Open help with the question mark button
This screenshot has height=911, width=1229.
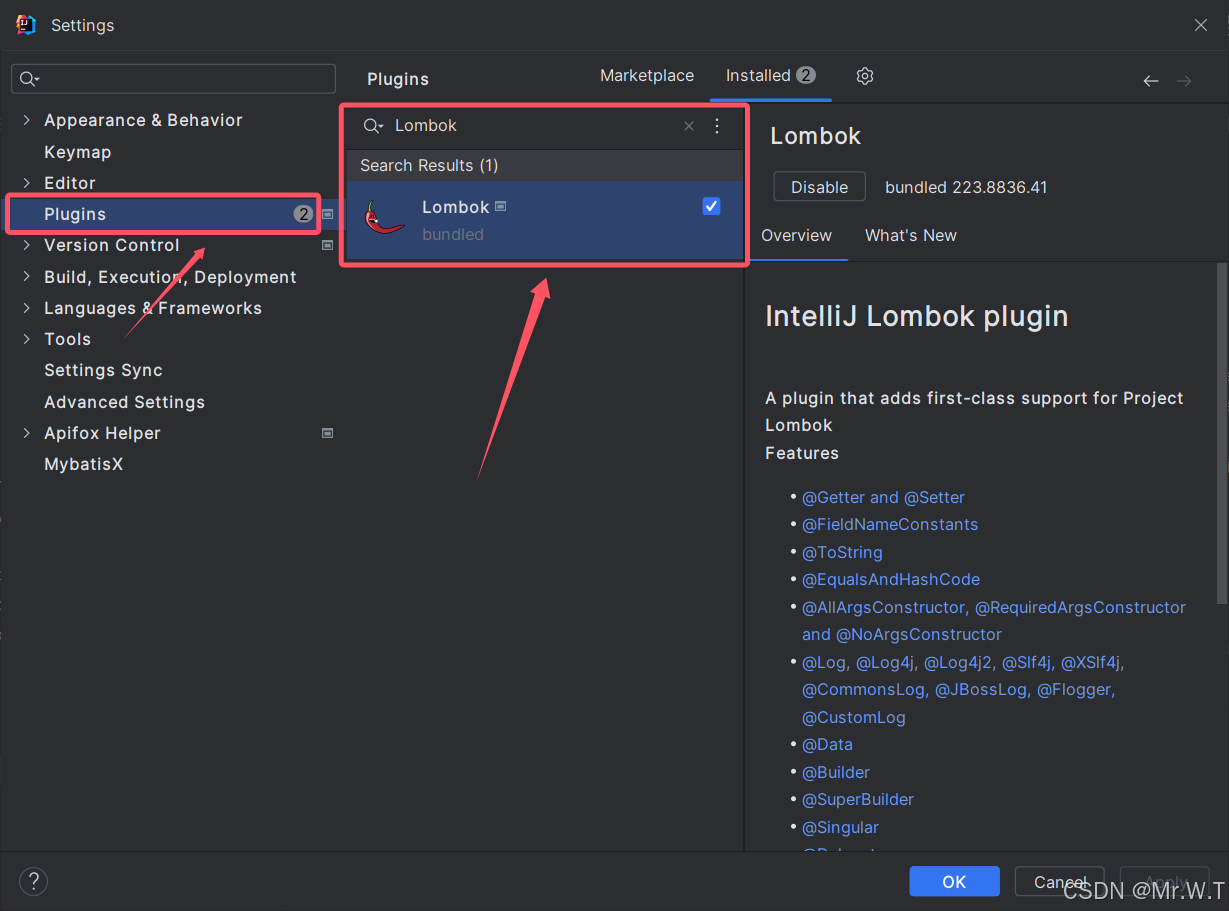(33, 881)
